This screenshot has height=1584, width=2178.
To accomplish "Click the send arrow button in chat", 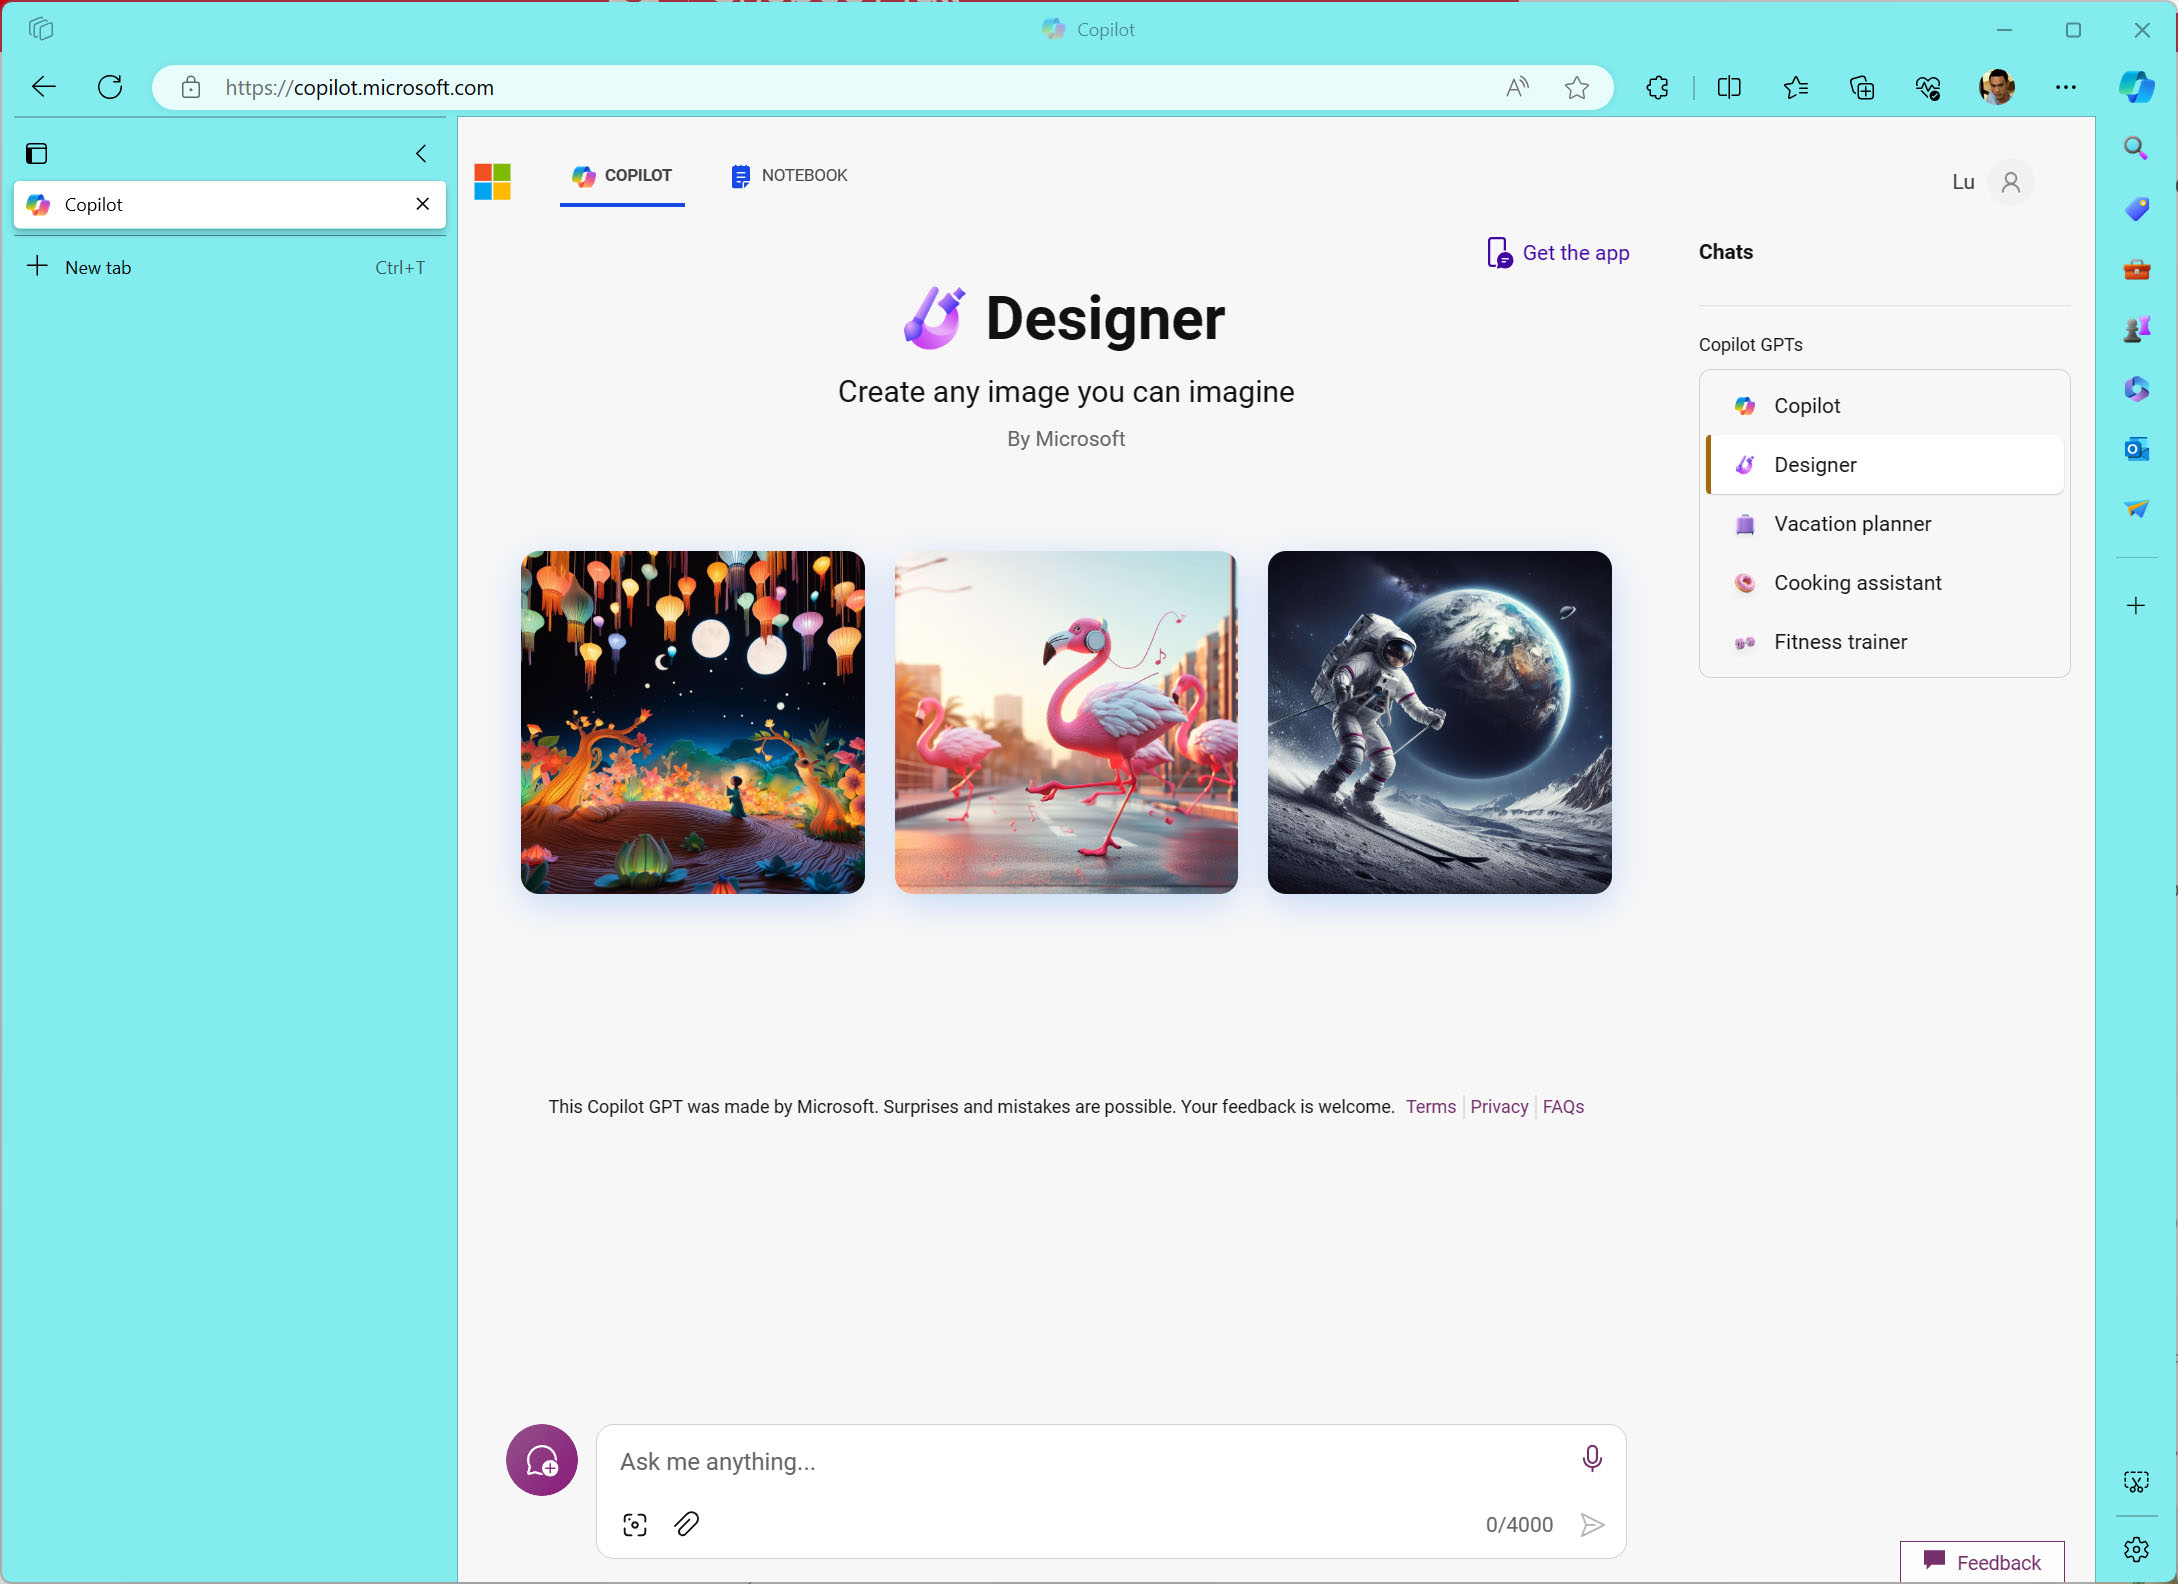I will 1591,1523.
